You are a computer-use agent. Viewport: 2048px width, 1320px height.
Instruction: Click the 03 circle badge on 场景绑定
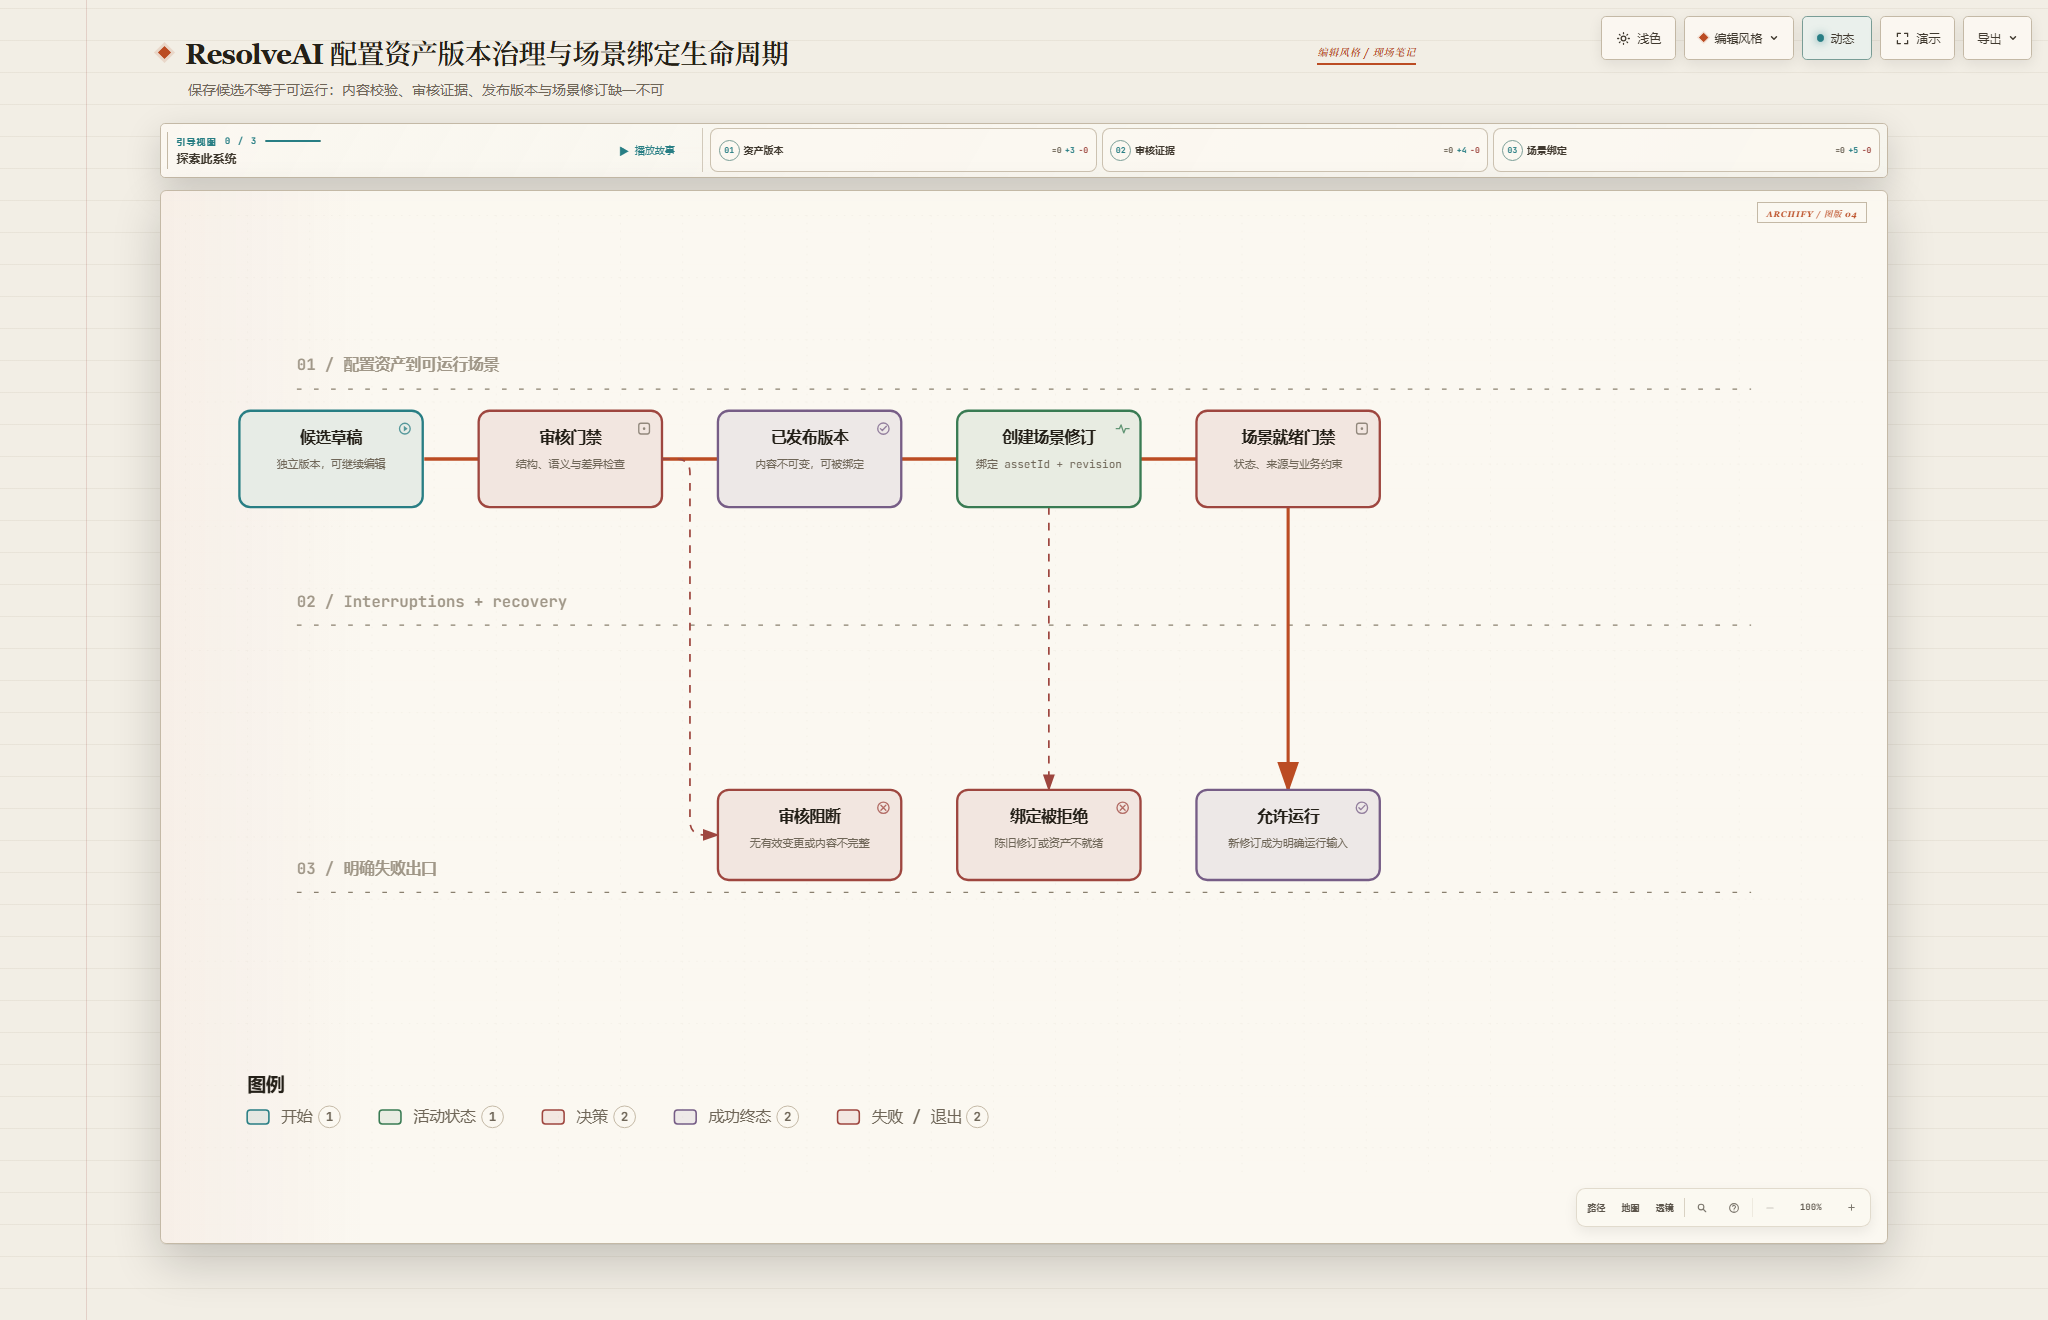[x=1512, y=150]
